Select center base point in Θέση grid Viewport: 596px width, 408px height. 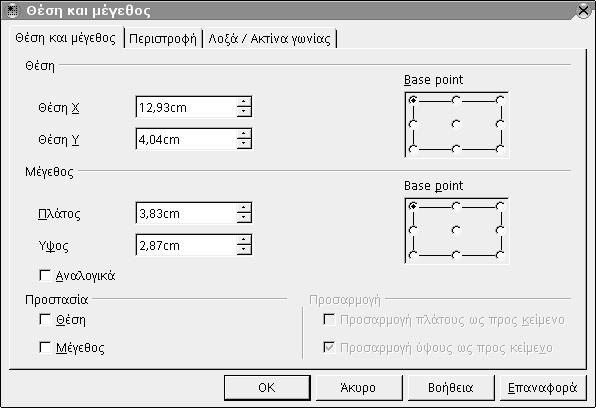click(x=456, y=124)
